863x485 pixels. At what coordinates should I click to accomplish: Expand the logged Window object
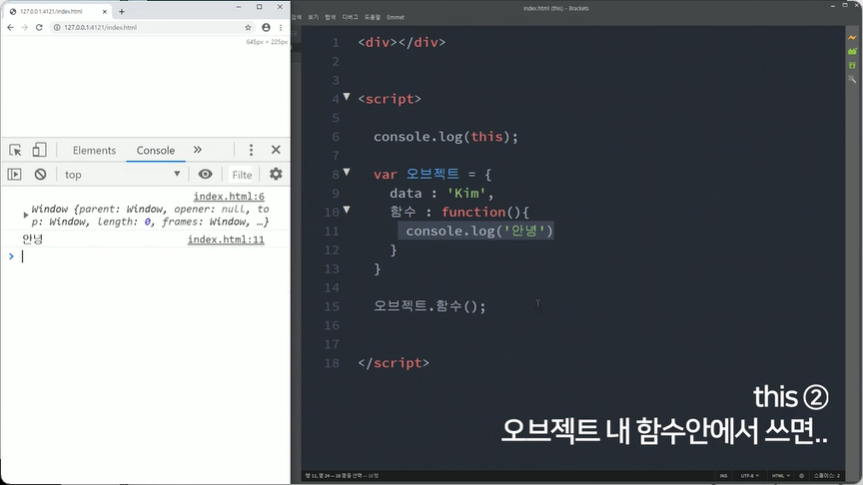click(x=25, y=215)
